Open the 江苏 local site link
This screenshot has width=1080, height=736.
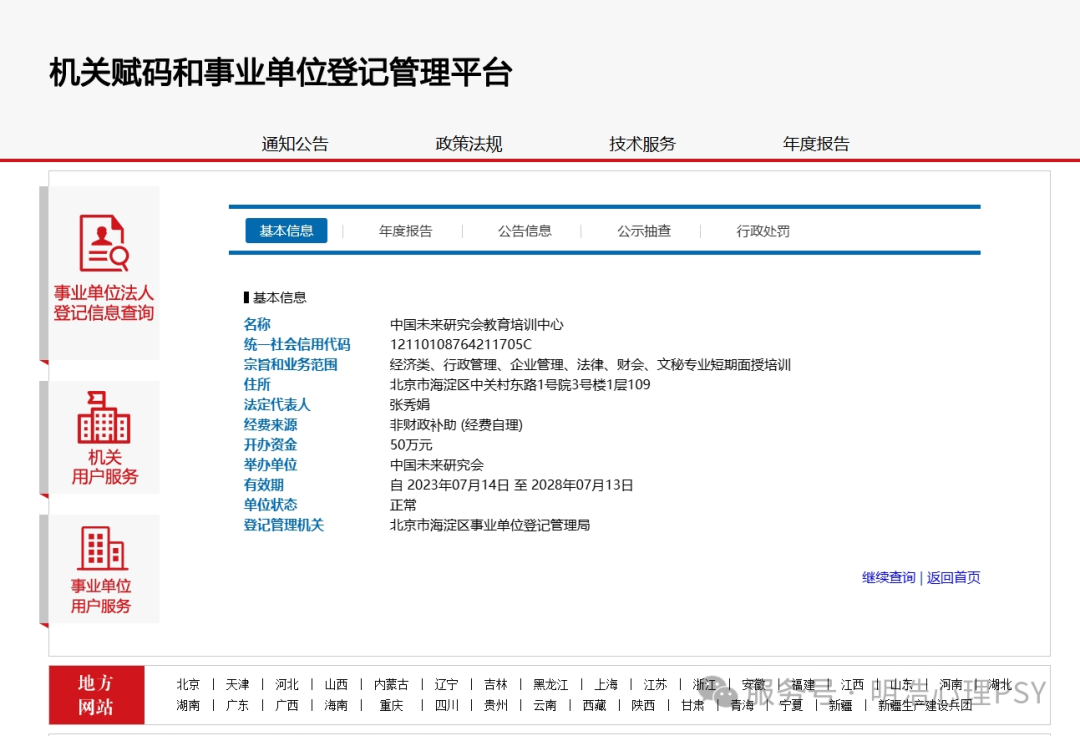656,684
